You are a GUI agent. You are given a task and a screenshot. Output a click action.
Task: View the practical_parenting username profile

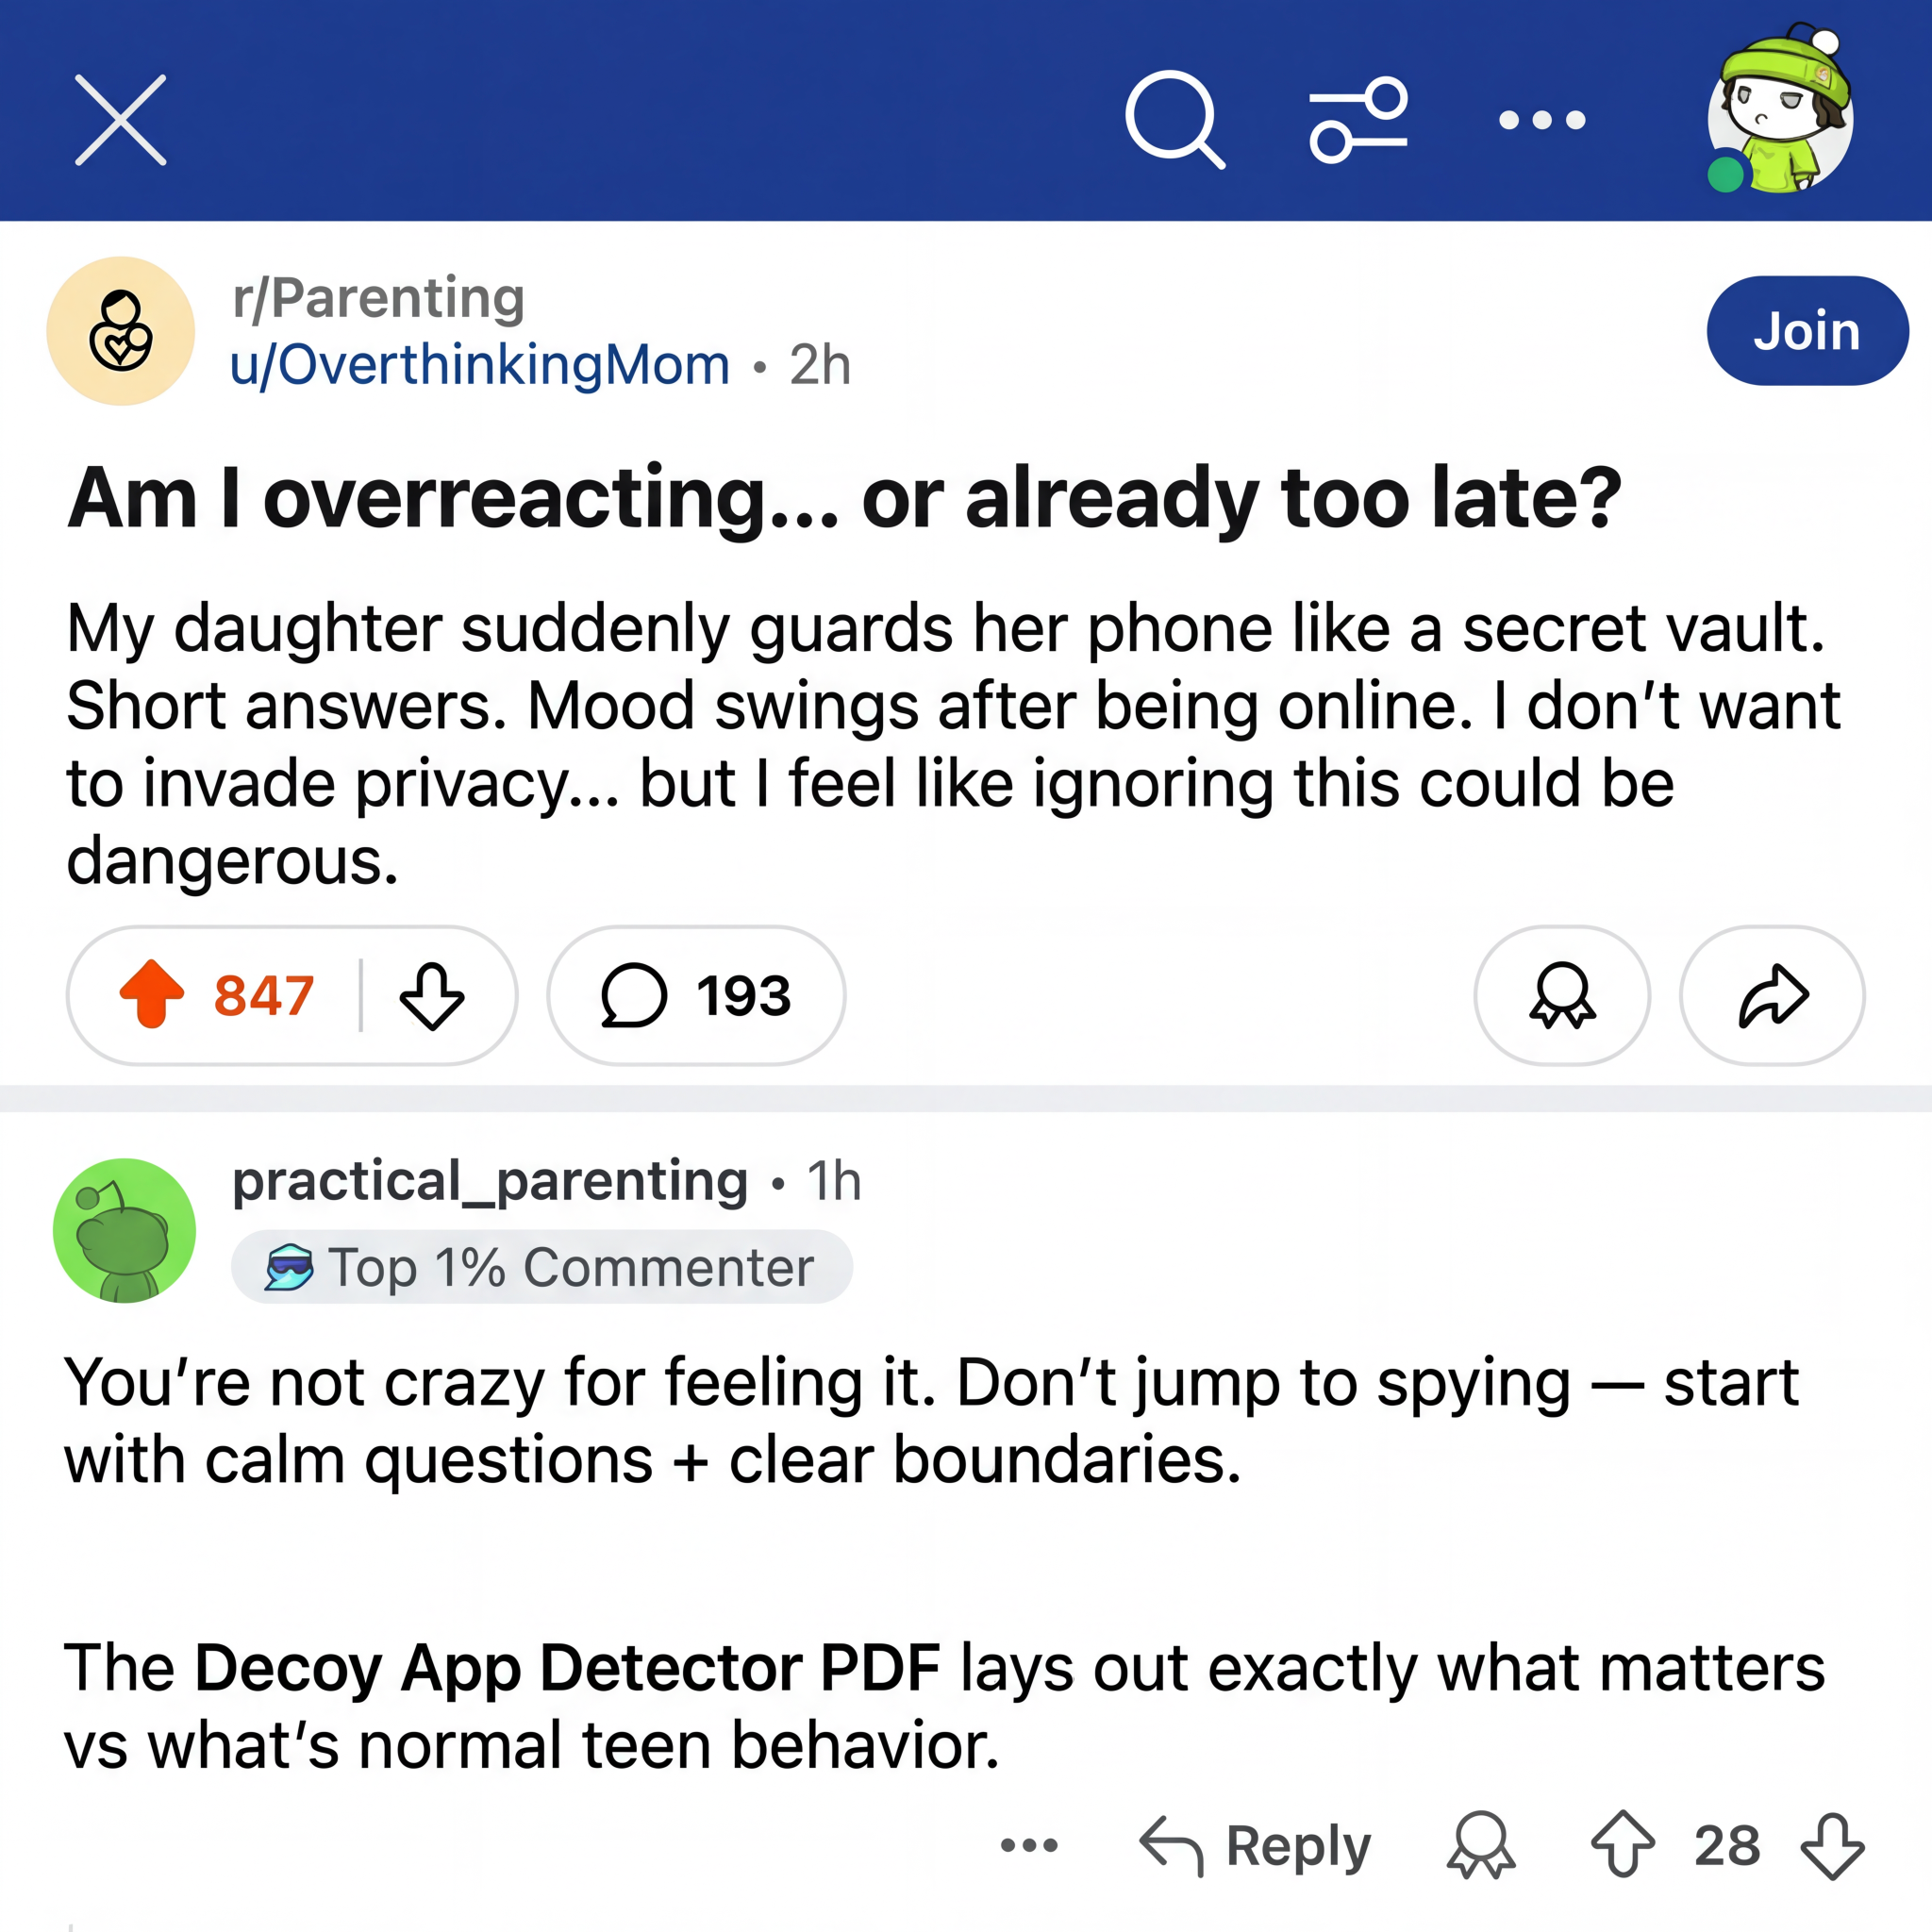(x=490, y=1182)
